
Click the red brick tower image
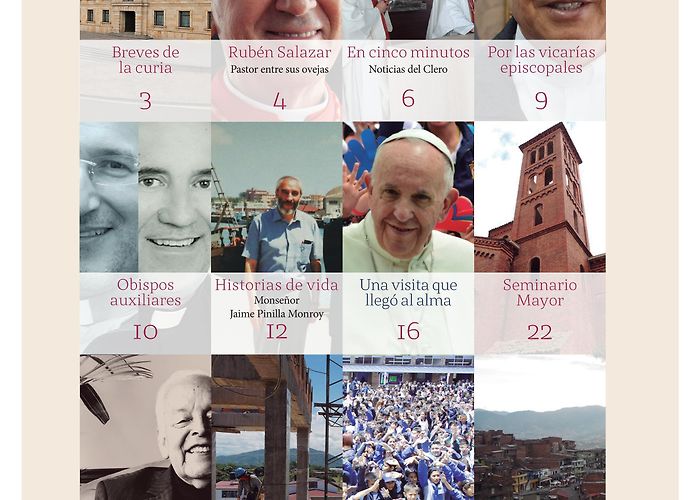(x=540, y=197)
